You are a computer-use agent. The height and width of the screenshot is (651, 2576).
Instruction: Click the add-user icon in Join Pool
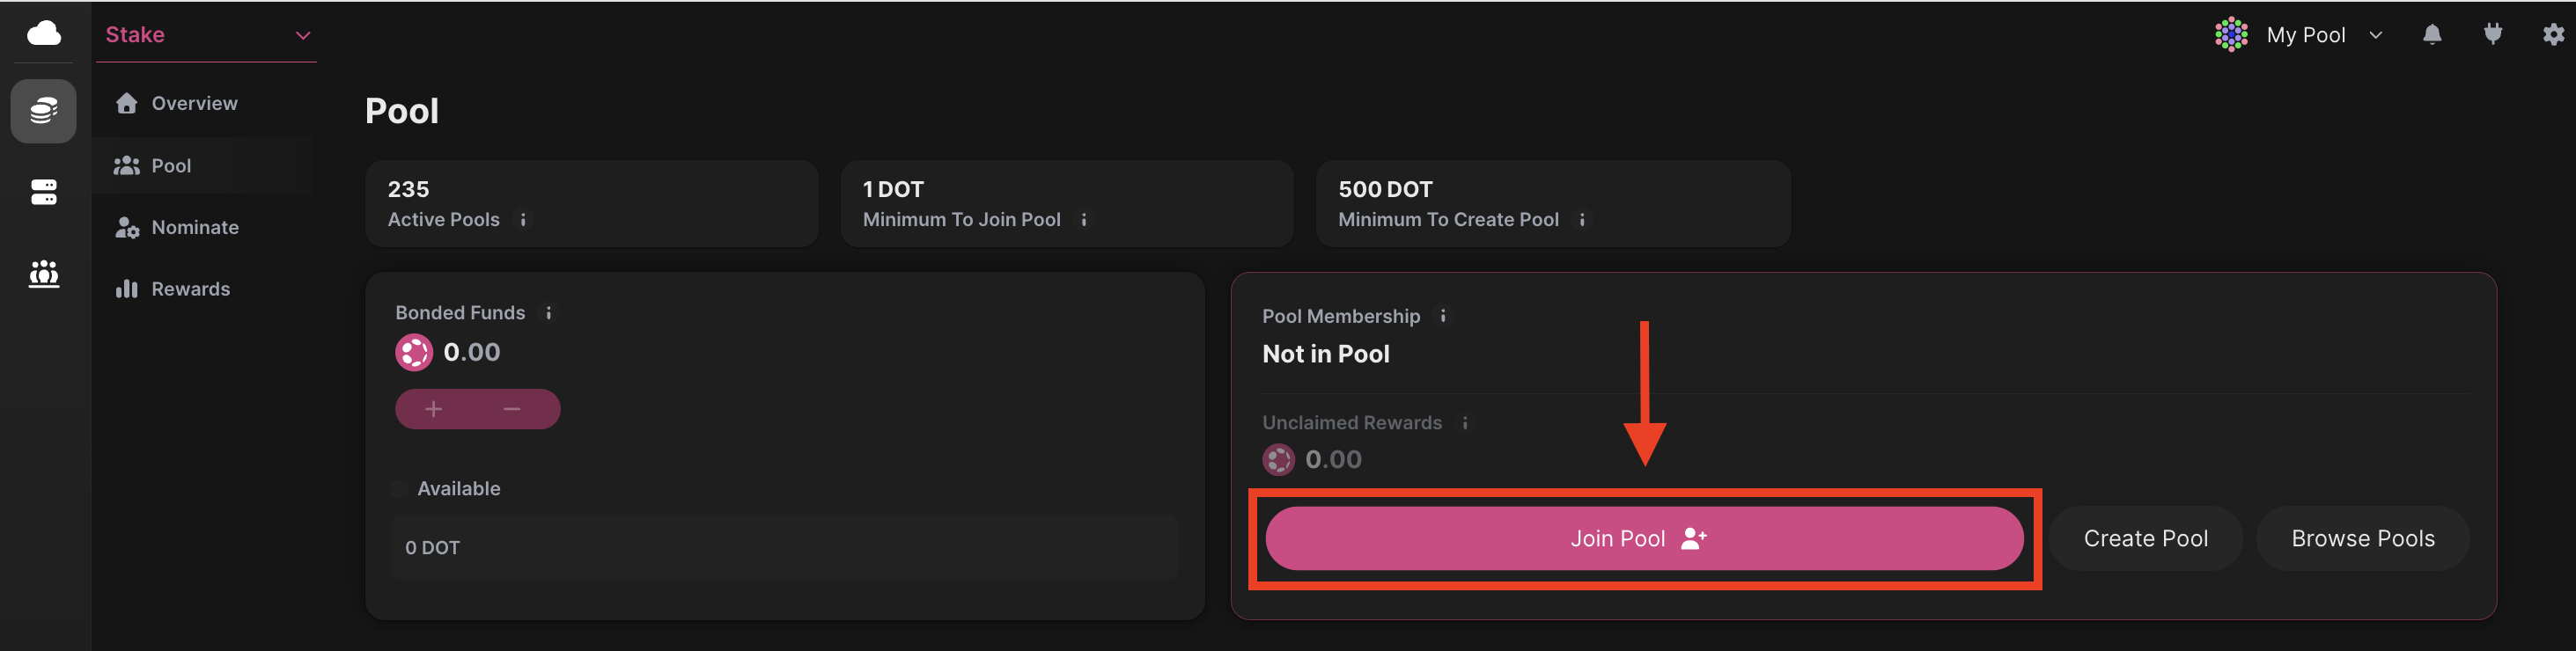click(1694, 538)
